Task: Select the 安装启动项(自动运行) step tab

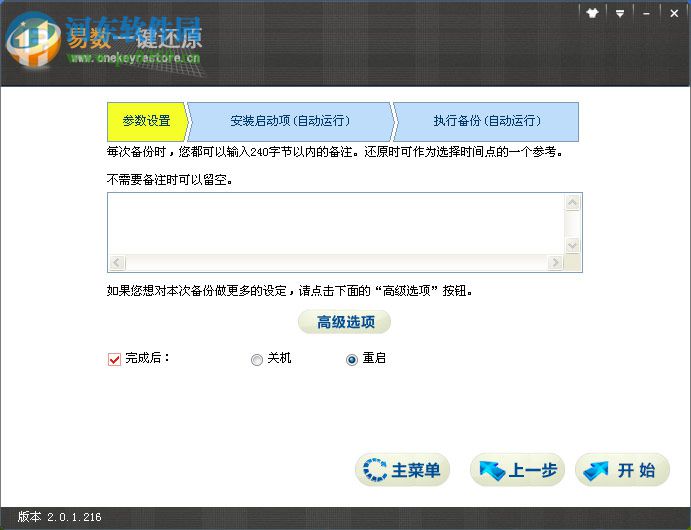Action: point(290,121)
